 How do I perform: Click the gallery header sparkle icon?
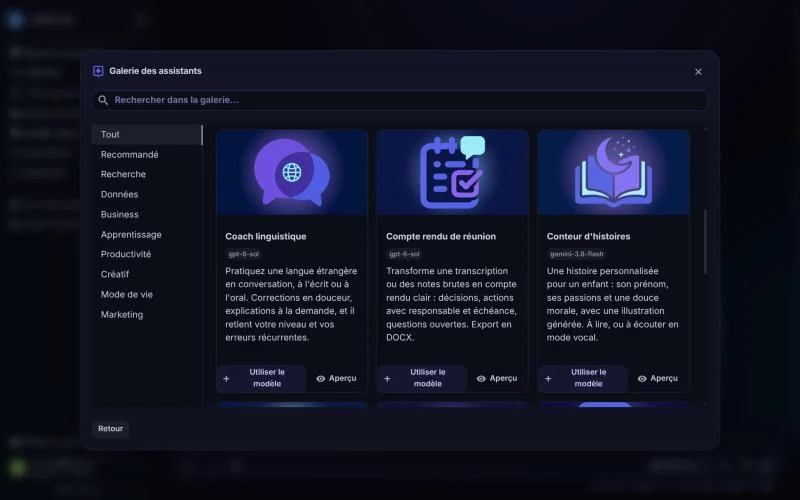coord(98,71)
